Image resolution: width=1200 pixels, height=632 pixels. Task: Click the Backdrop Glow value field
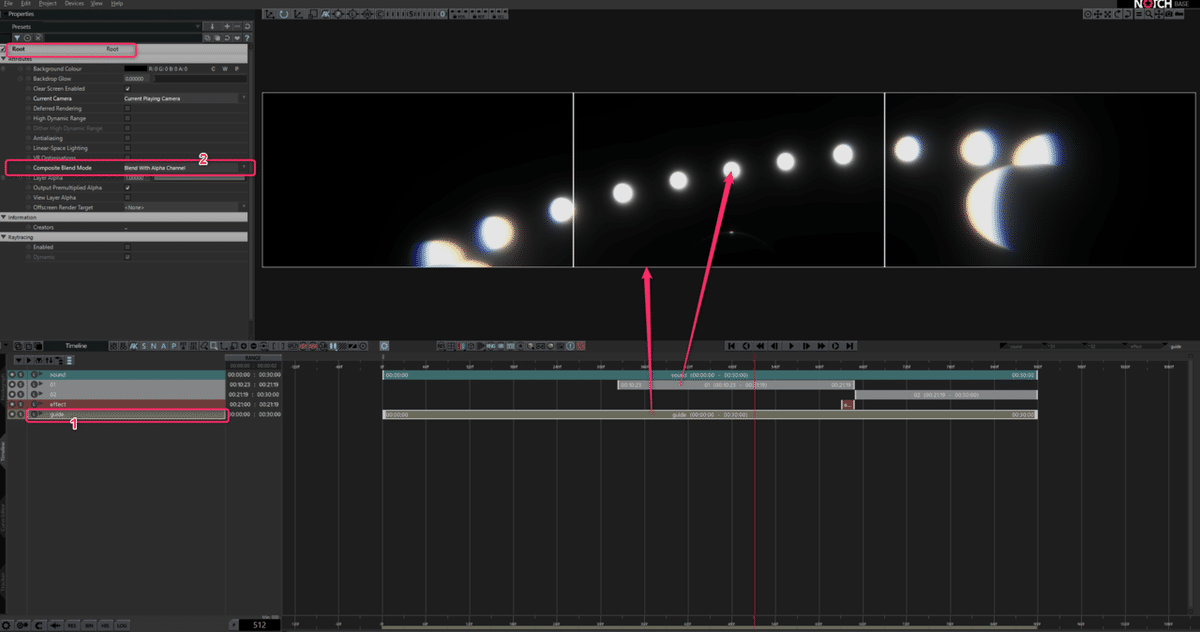coord(135,78)
